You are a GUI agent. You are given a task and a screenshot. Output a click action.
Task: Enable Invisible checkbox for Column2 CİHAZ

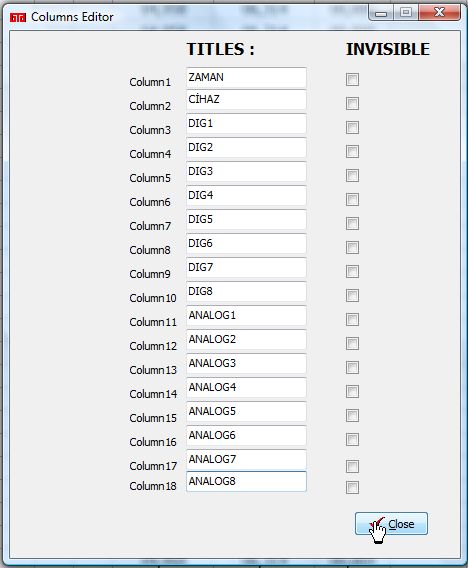[352, 103]
